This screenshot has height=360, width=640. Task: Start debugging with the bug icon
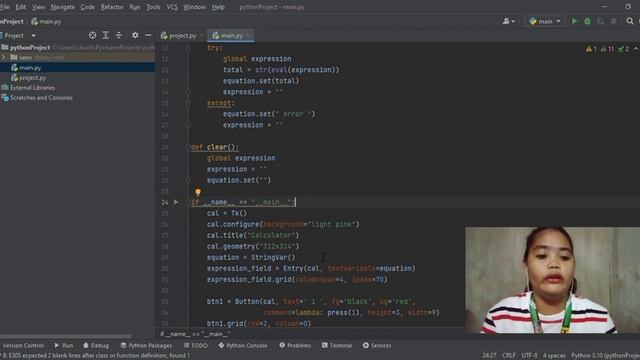(x=587, y=21)
